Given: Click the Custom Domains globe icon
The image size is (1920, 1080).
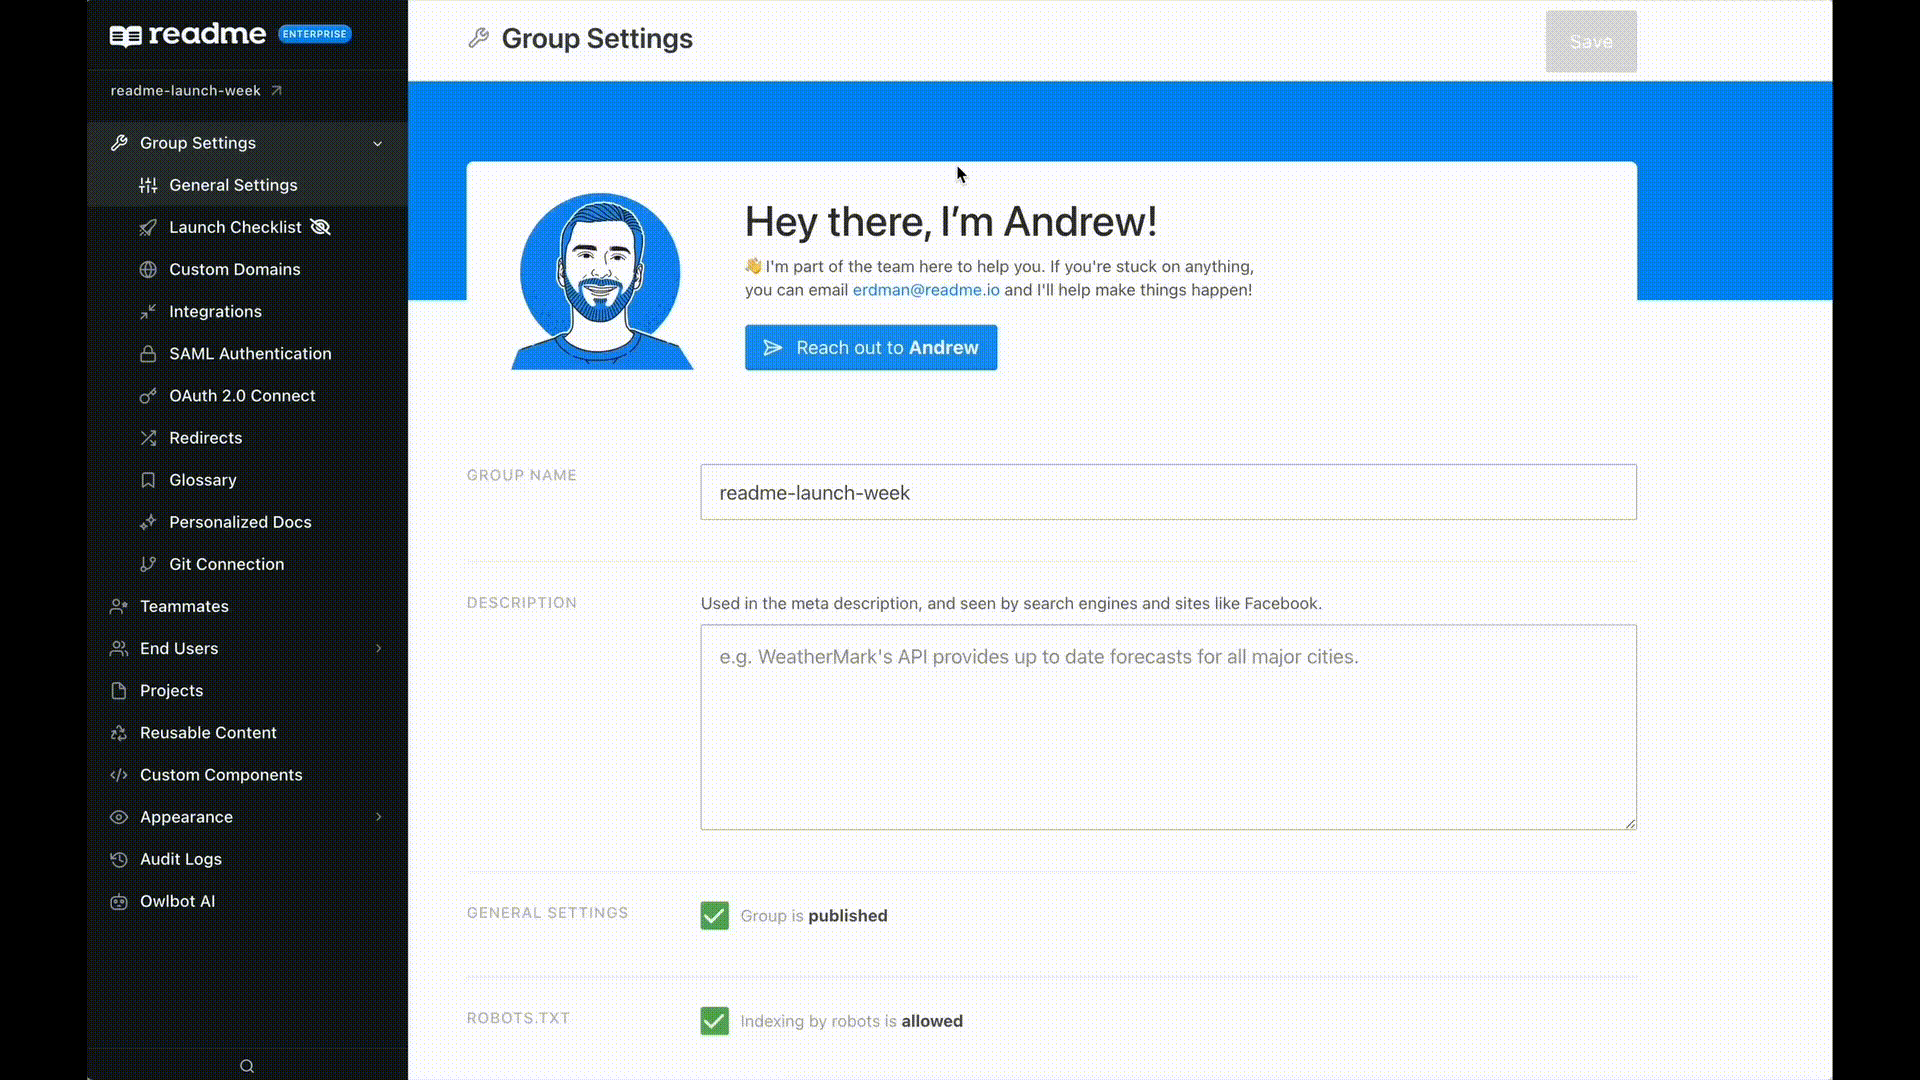Looking at the screenshot, I should click(x=148, y=269).
